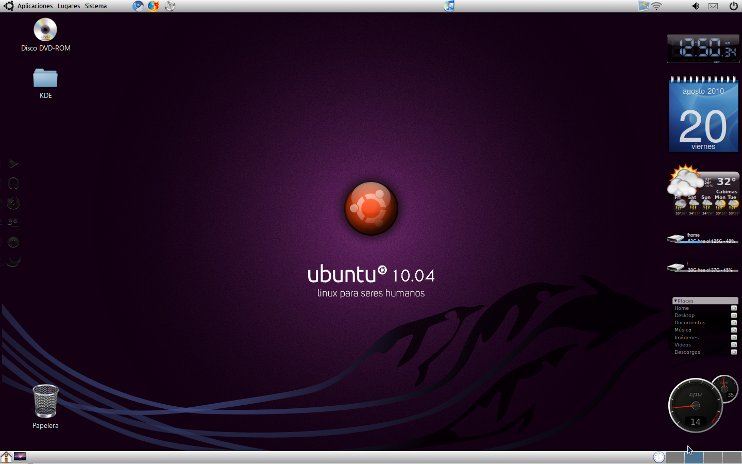Screen dimensions: 742x464
Task: Click the round applet left of workspace switcher
Action: [x=659, y=457]
